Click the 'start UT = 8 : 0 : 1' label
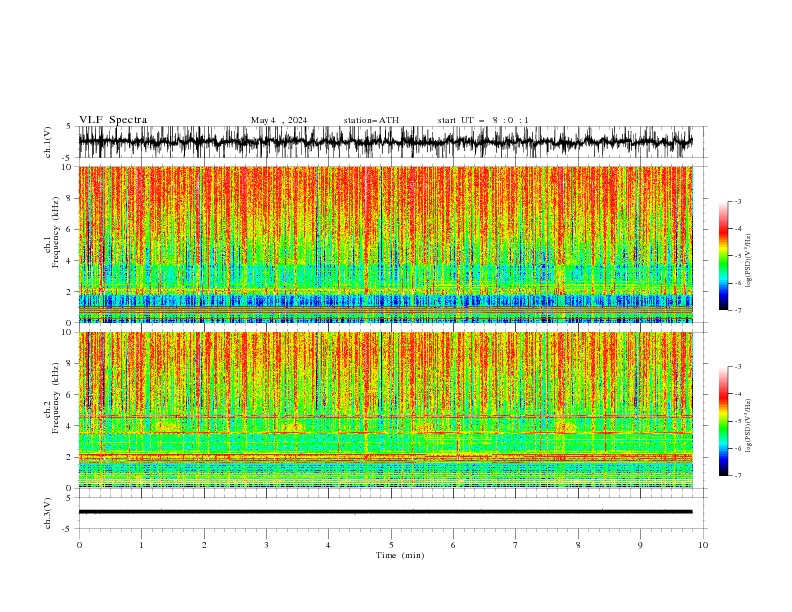 pyautogui.click(x=483, y=120)
